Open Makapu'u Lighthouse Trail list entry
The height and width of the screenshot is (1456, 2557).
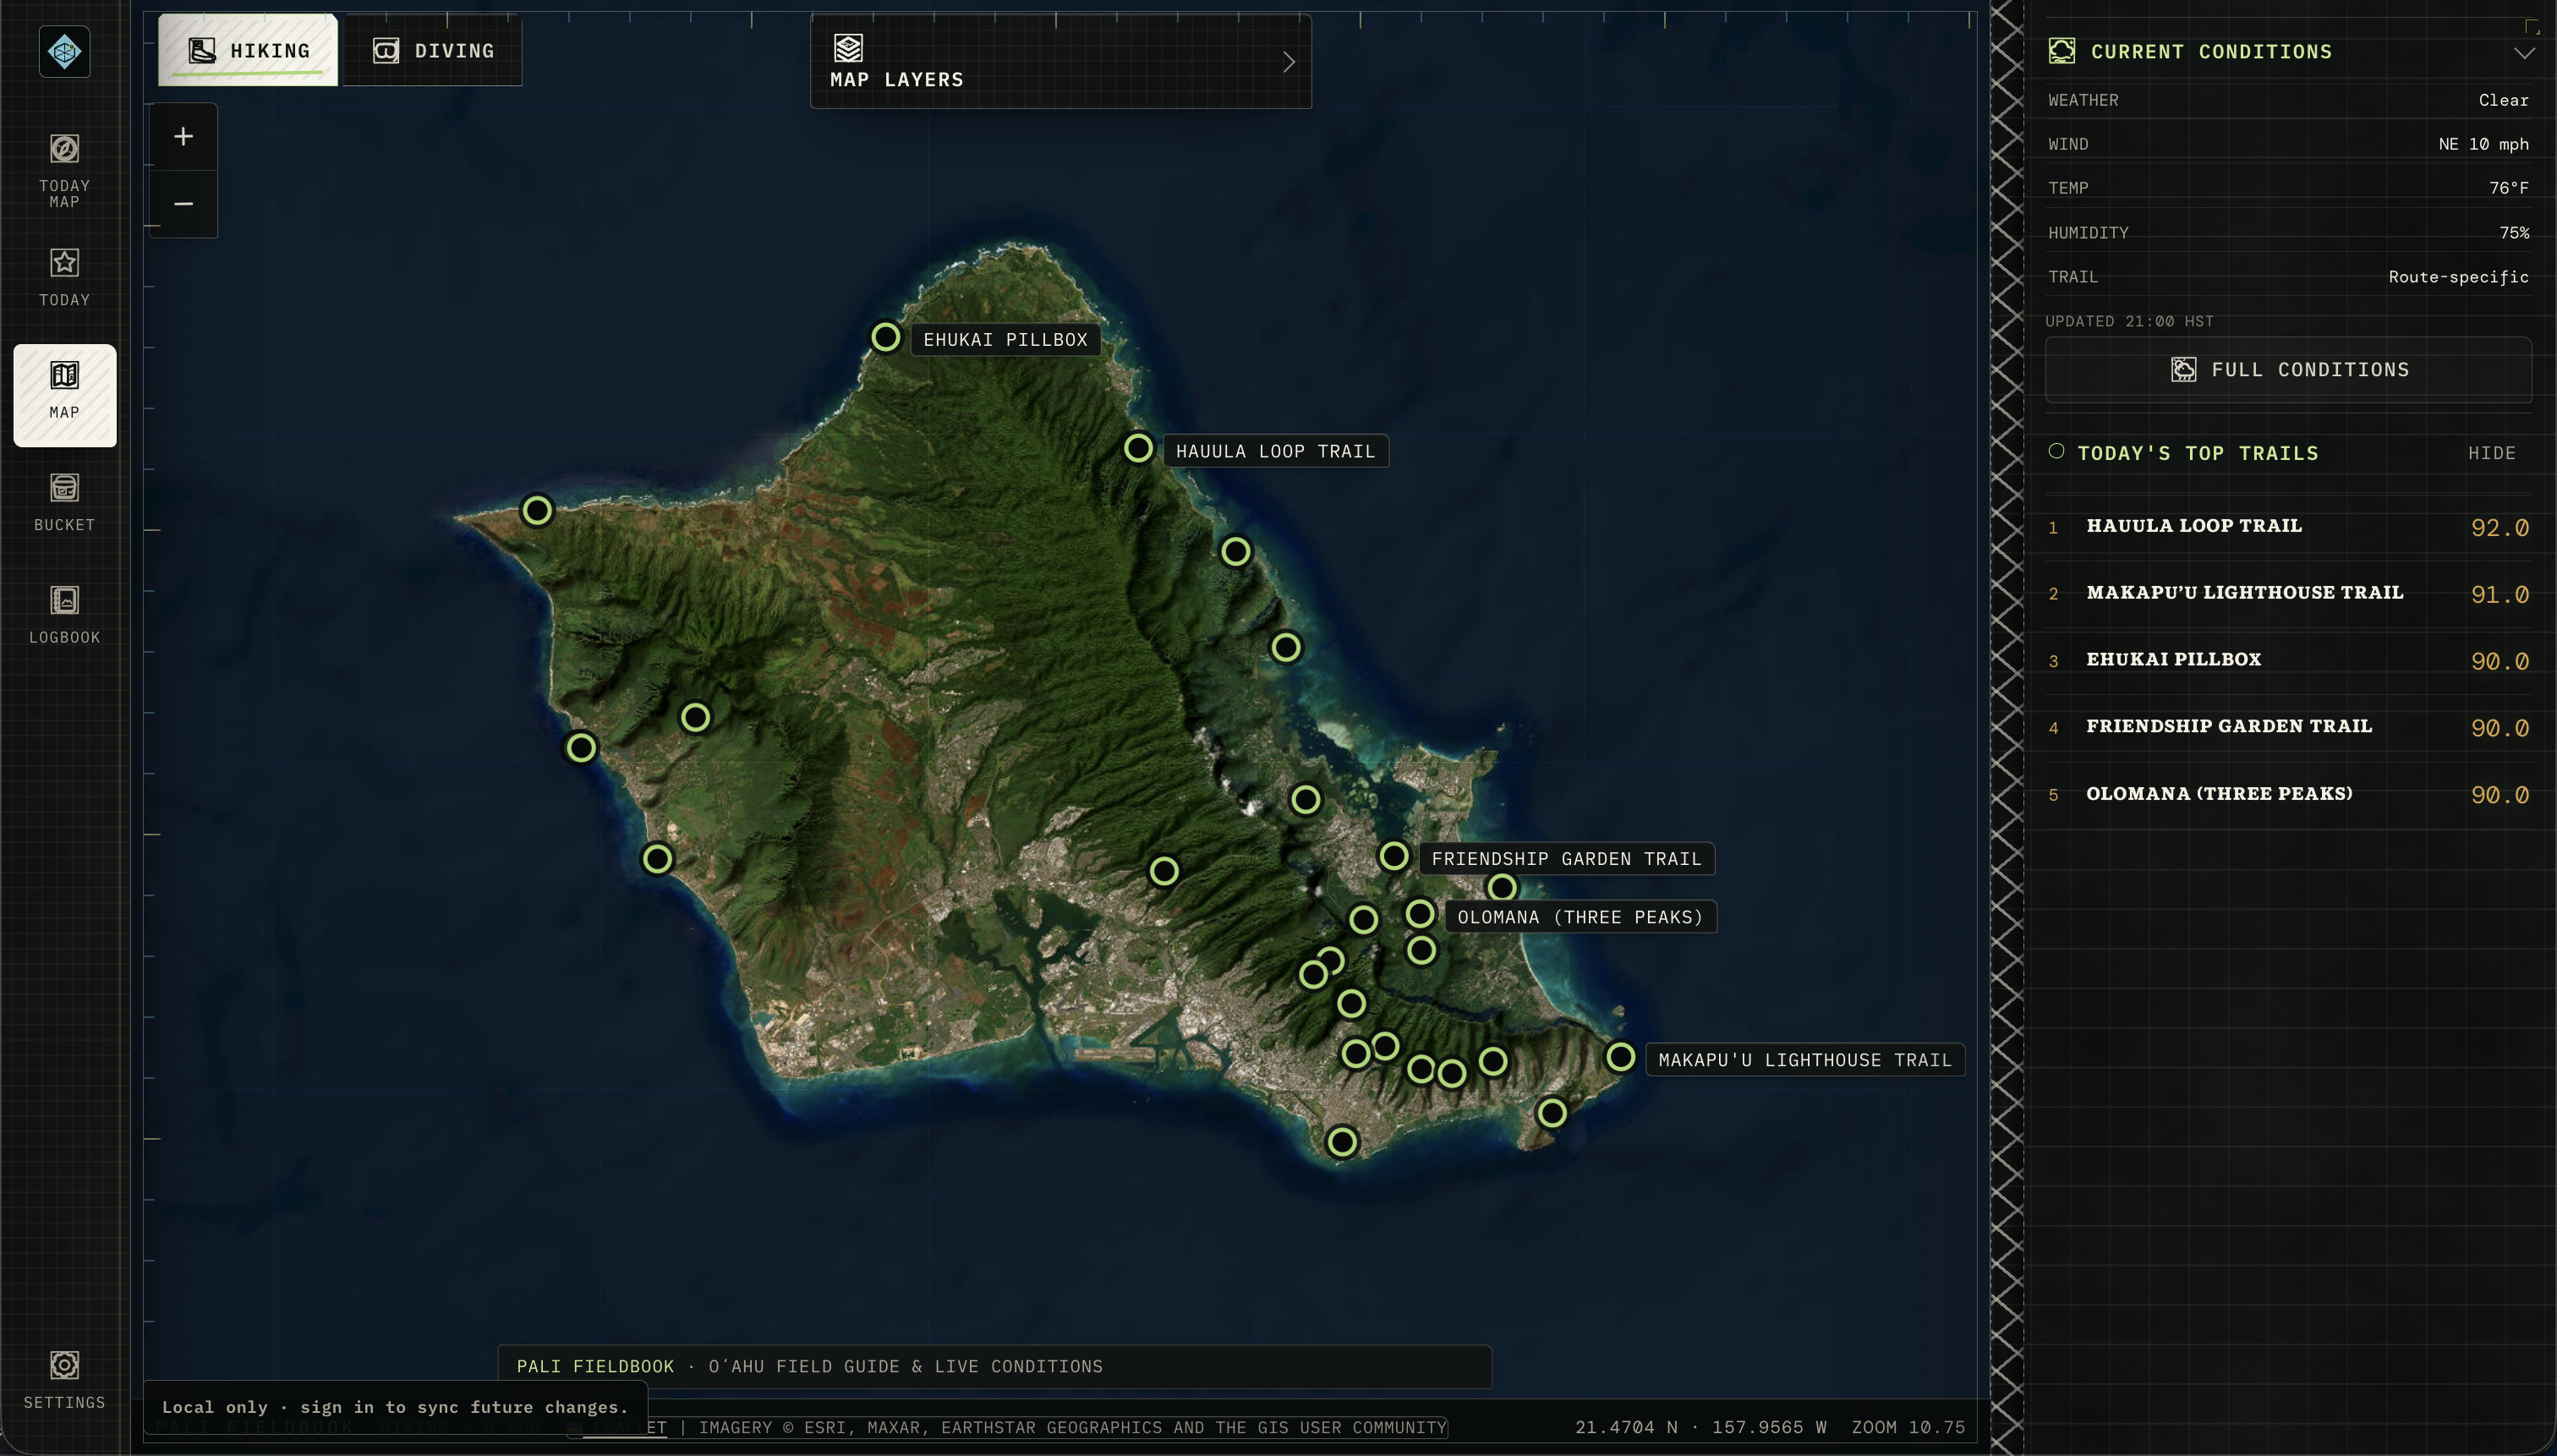[x=2288, y=594]
